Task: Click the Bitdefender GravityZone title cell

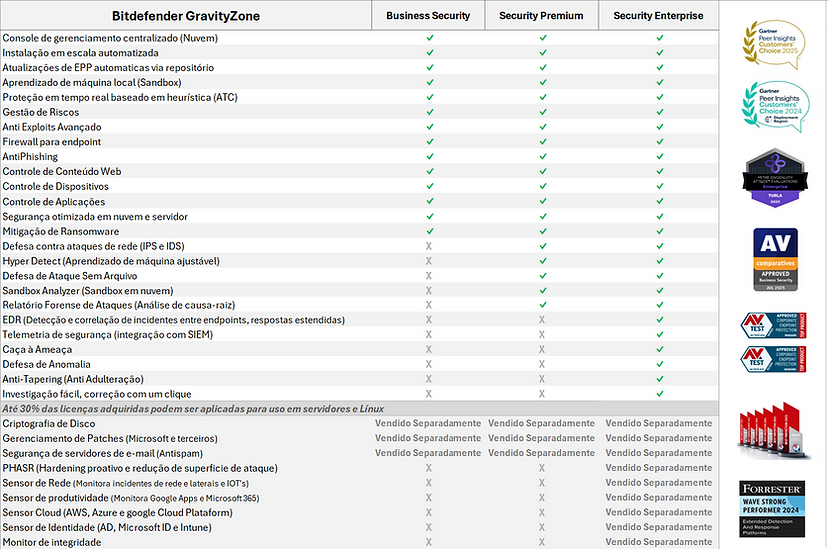Action: tap(186, 16)
